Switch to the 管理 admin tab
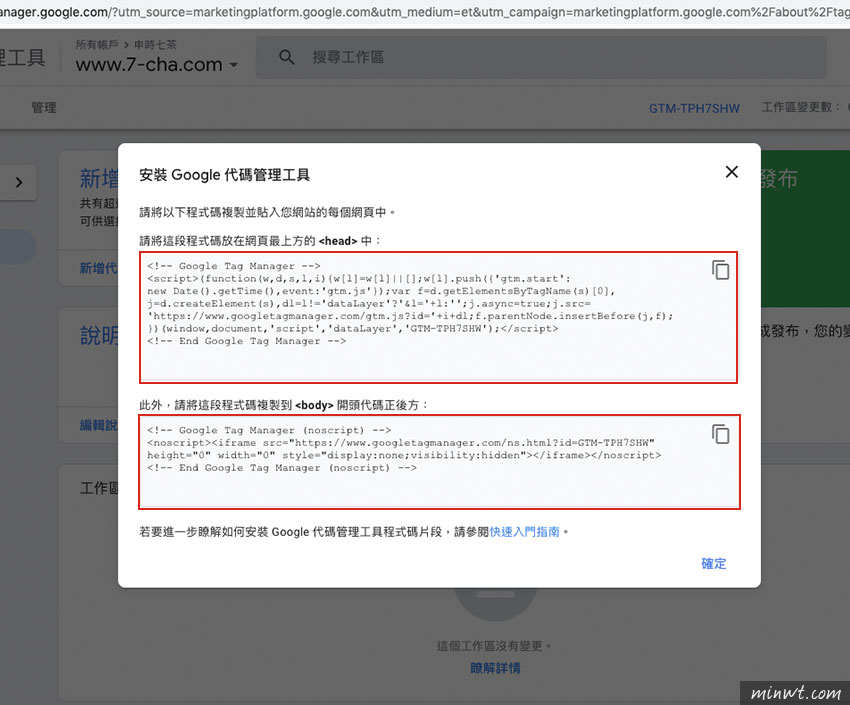This screenshot has height=705, width=850. (43, 107)
